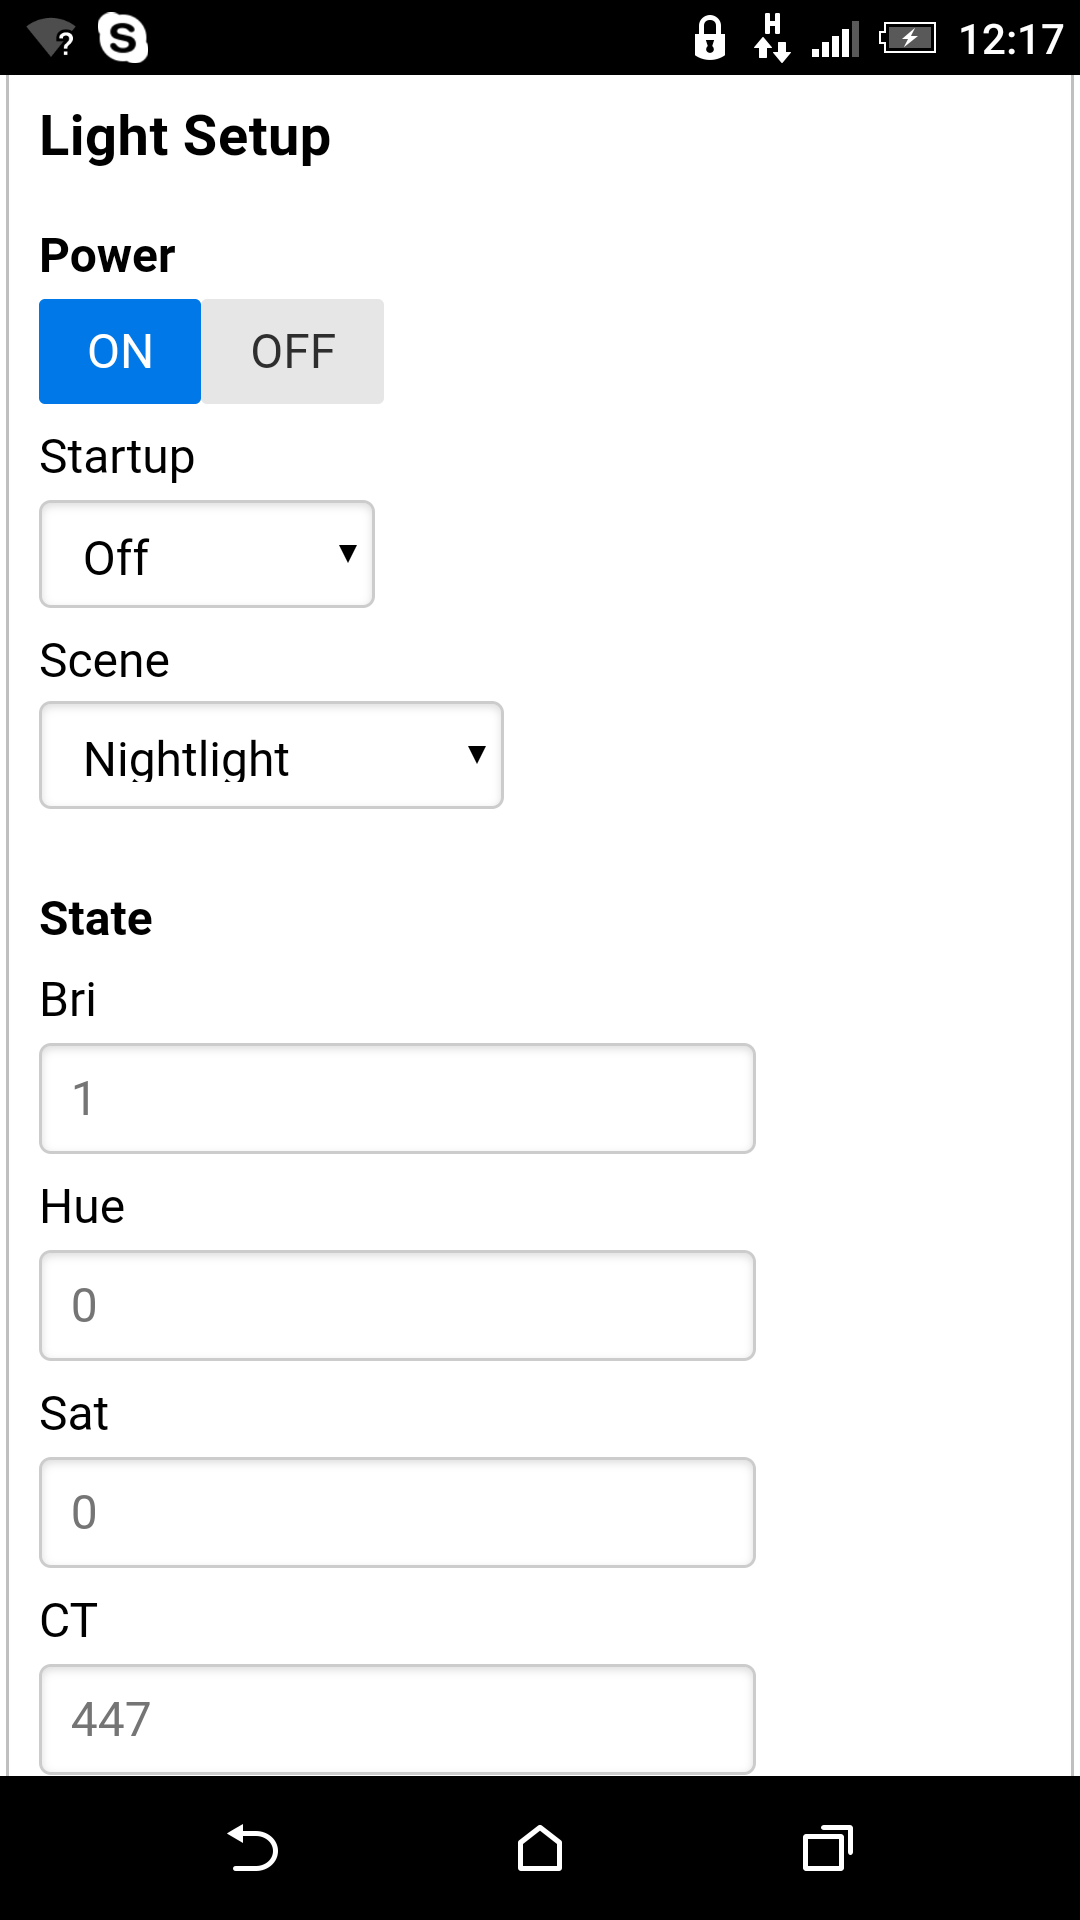1080x1920 pixels.
Task: Open the recent apps overview icon
Action: (x=828, y=1848)
